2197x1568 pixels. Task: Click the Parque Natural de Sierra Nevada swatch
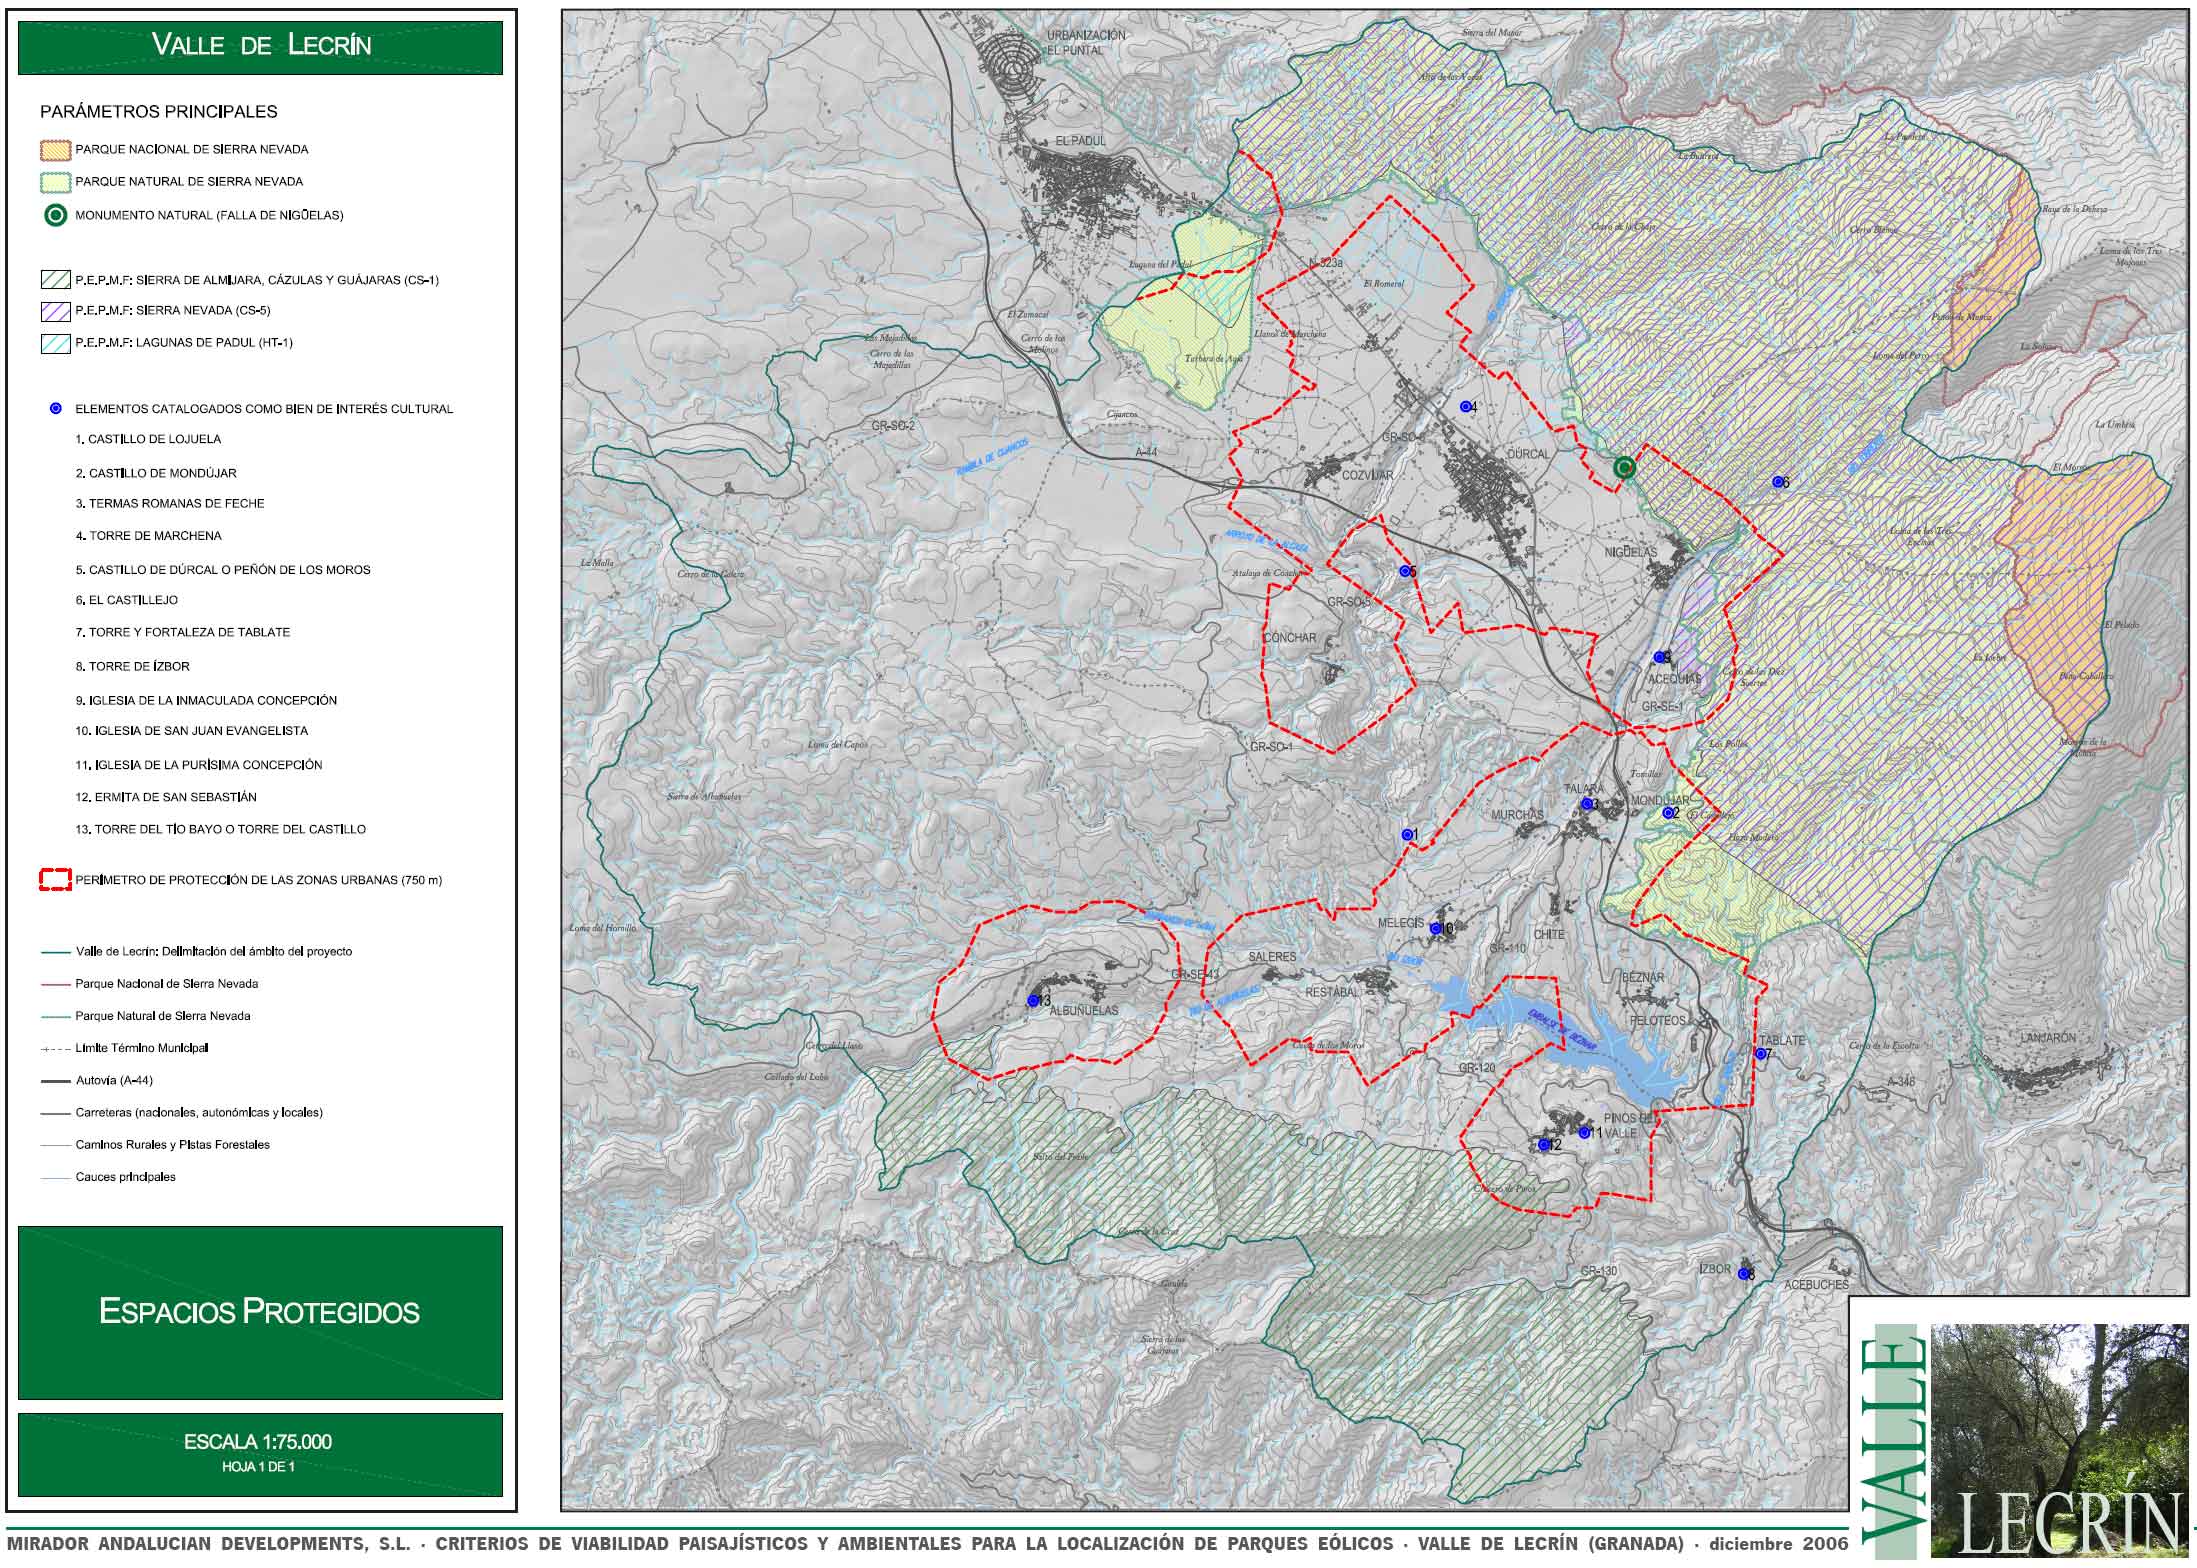point(56,182)
